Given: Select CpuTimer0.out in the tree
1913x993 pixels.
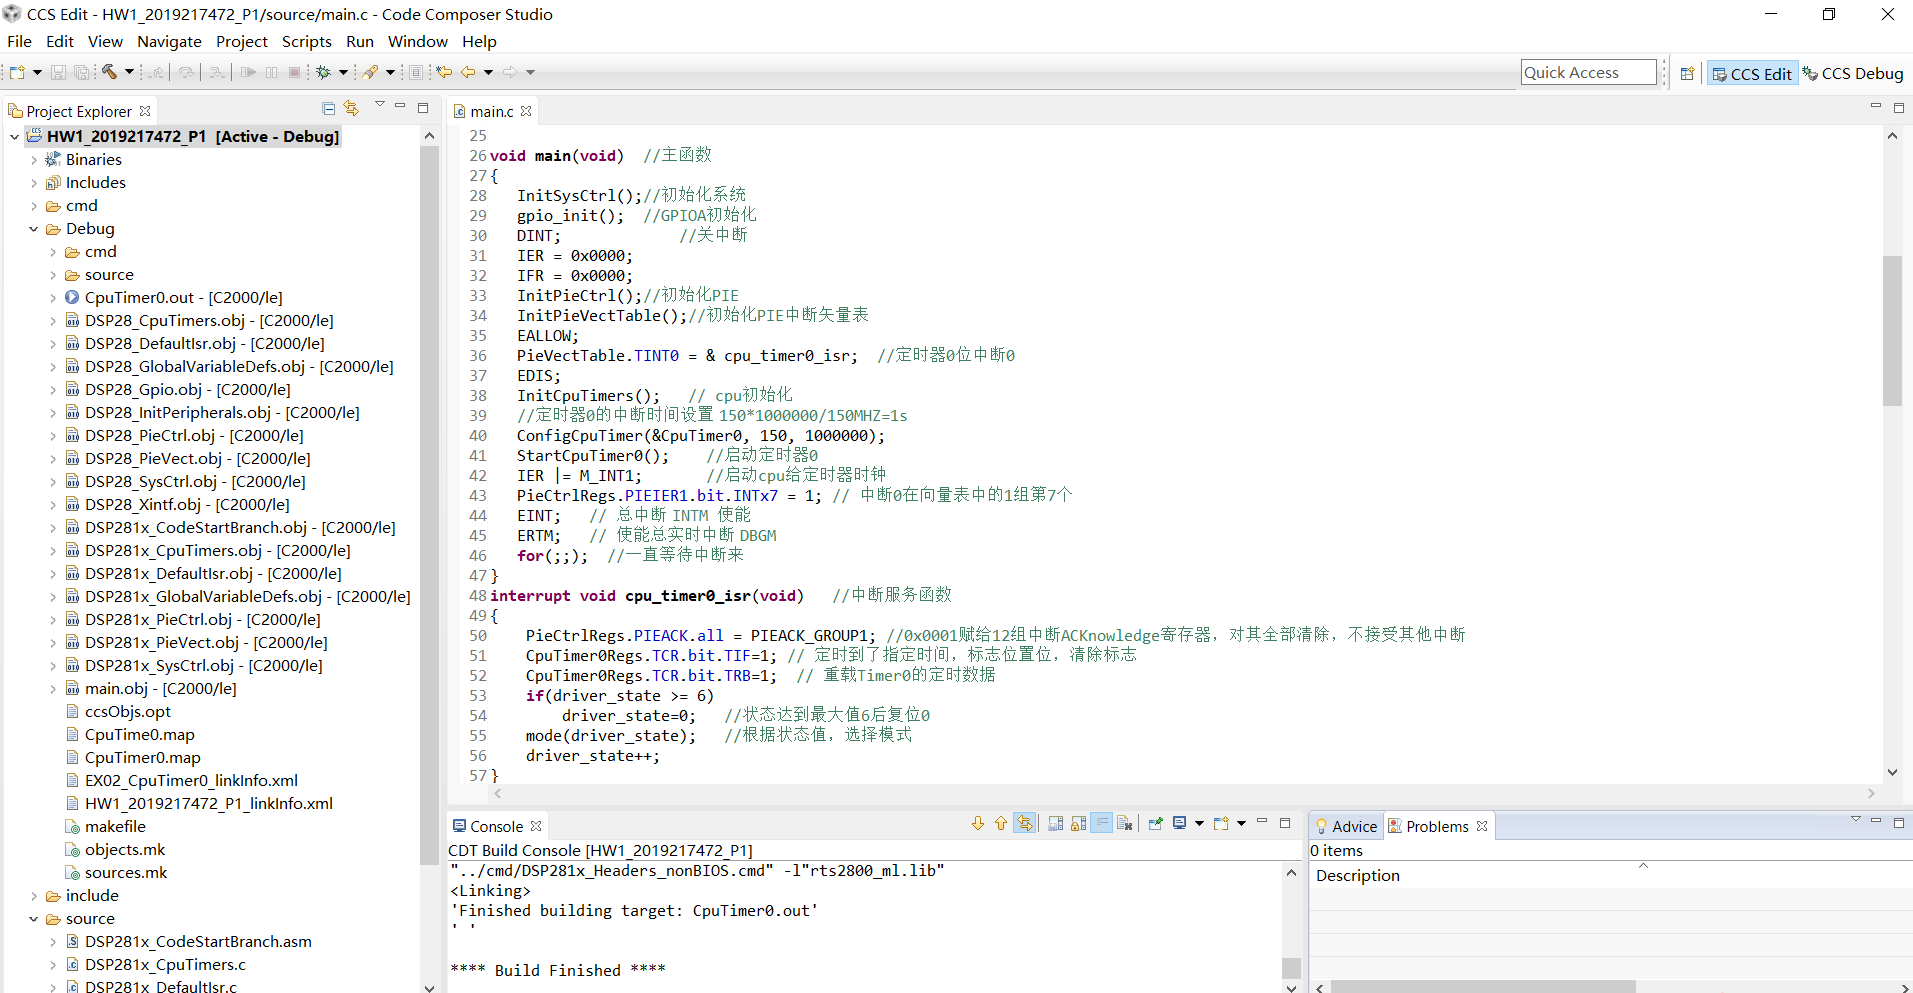Looking at the screenshot, I should click(x=183, y=298).
